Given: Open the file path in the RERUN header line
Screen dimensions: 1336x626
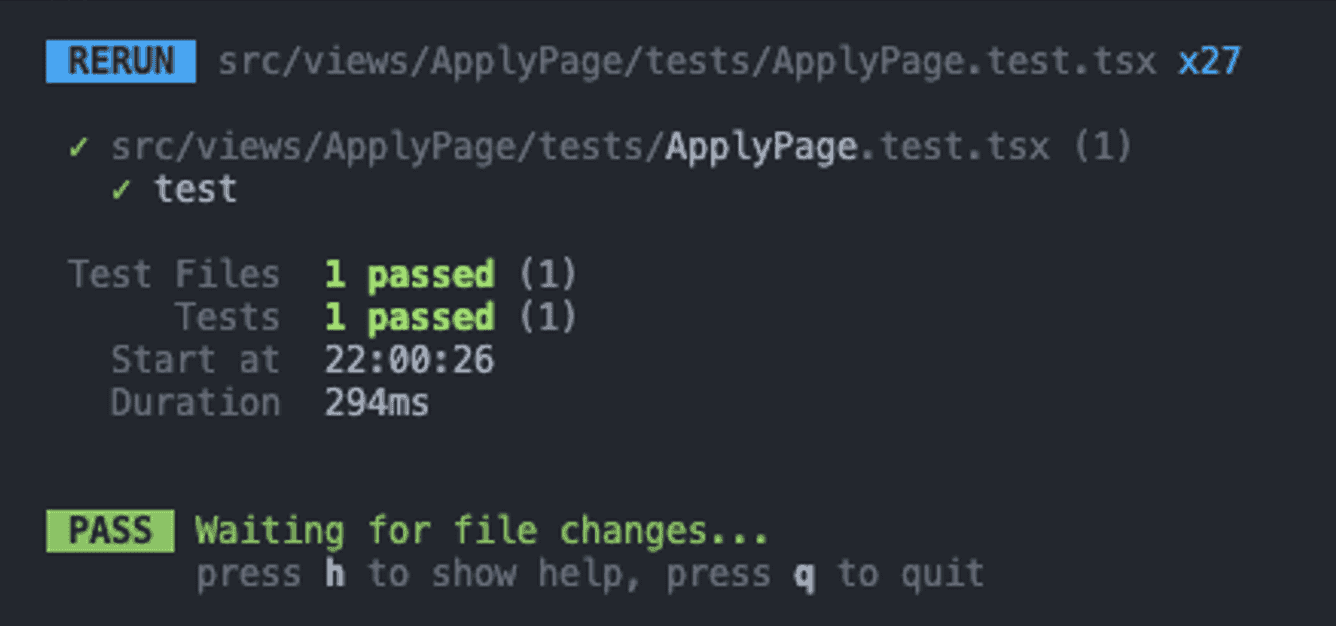Looking at the screenshot, I should point(687,62).
